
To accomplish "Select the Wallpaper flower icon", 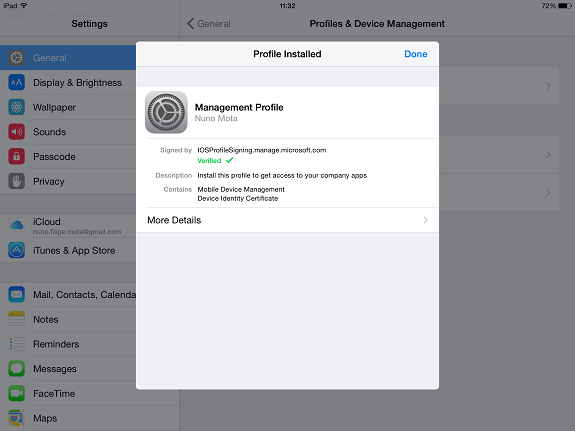I will click(x=17, y=107).
